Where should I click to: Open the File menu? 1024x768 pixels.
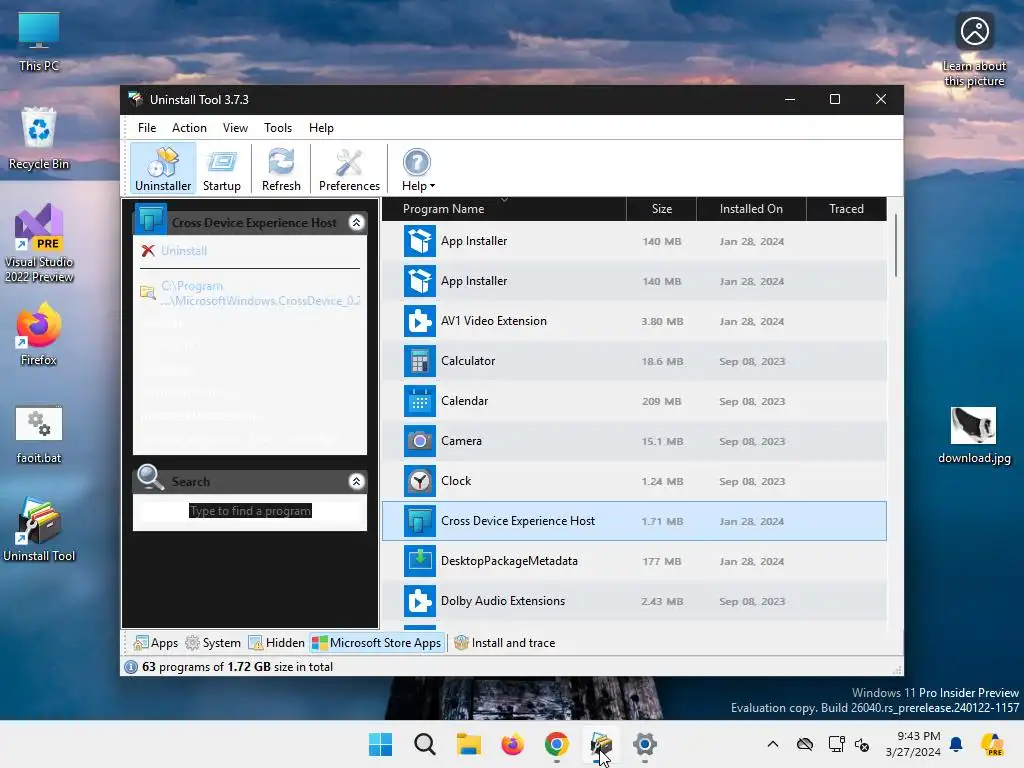click(x=147, y=128)
